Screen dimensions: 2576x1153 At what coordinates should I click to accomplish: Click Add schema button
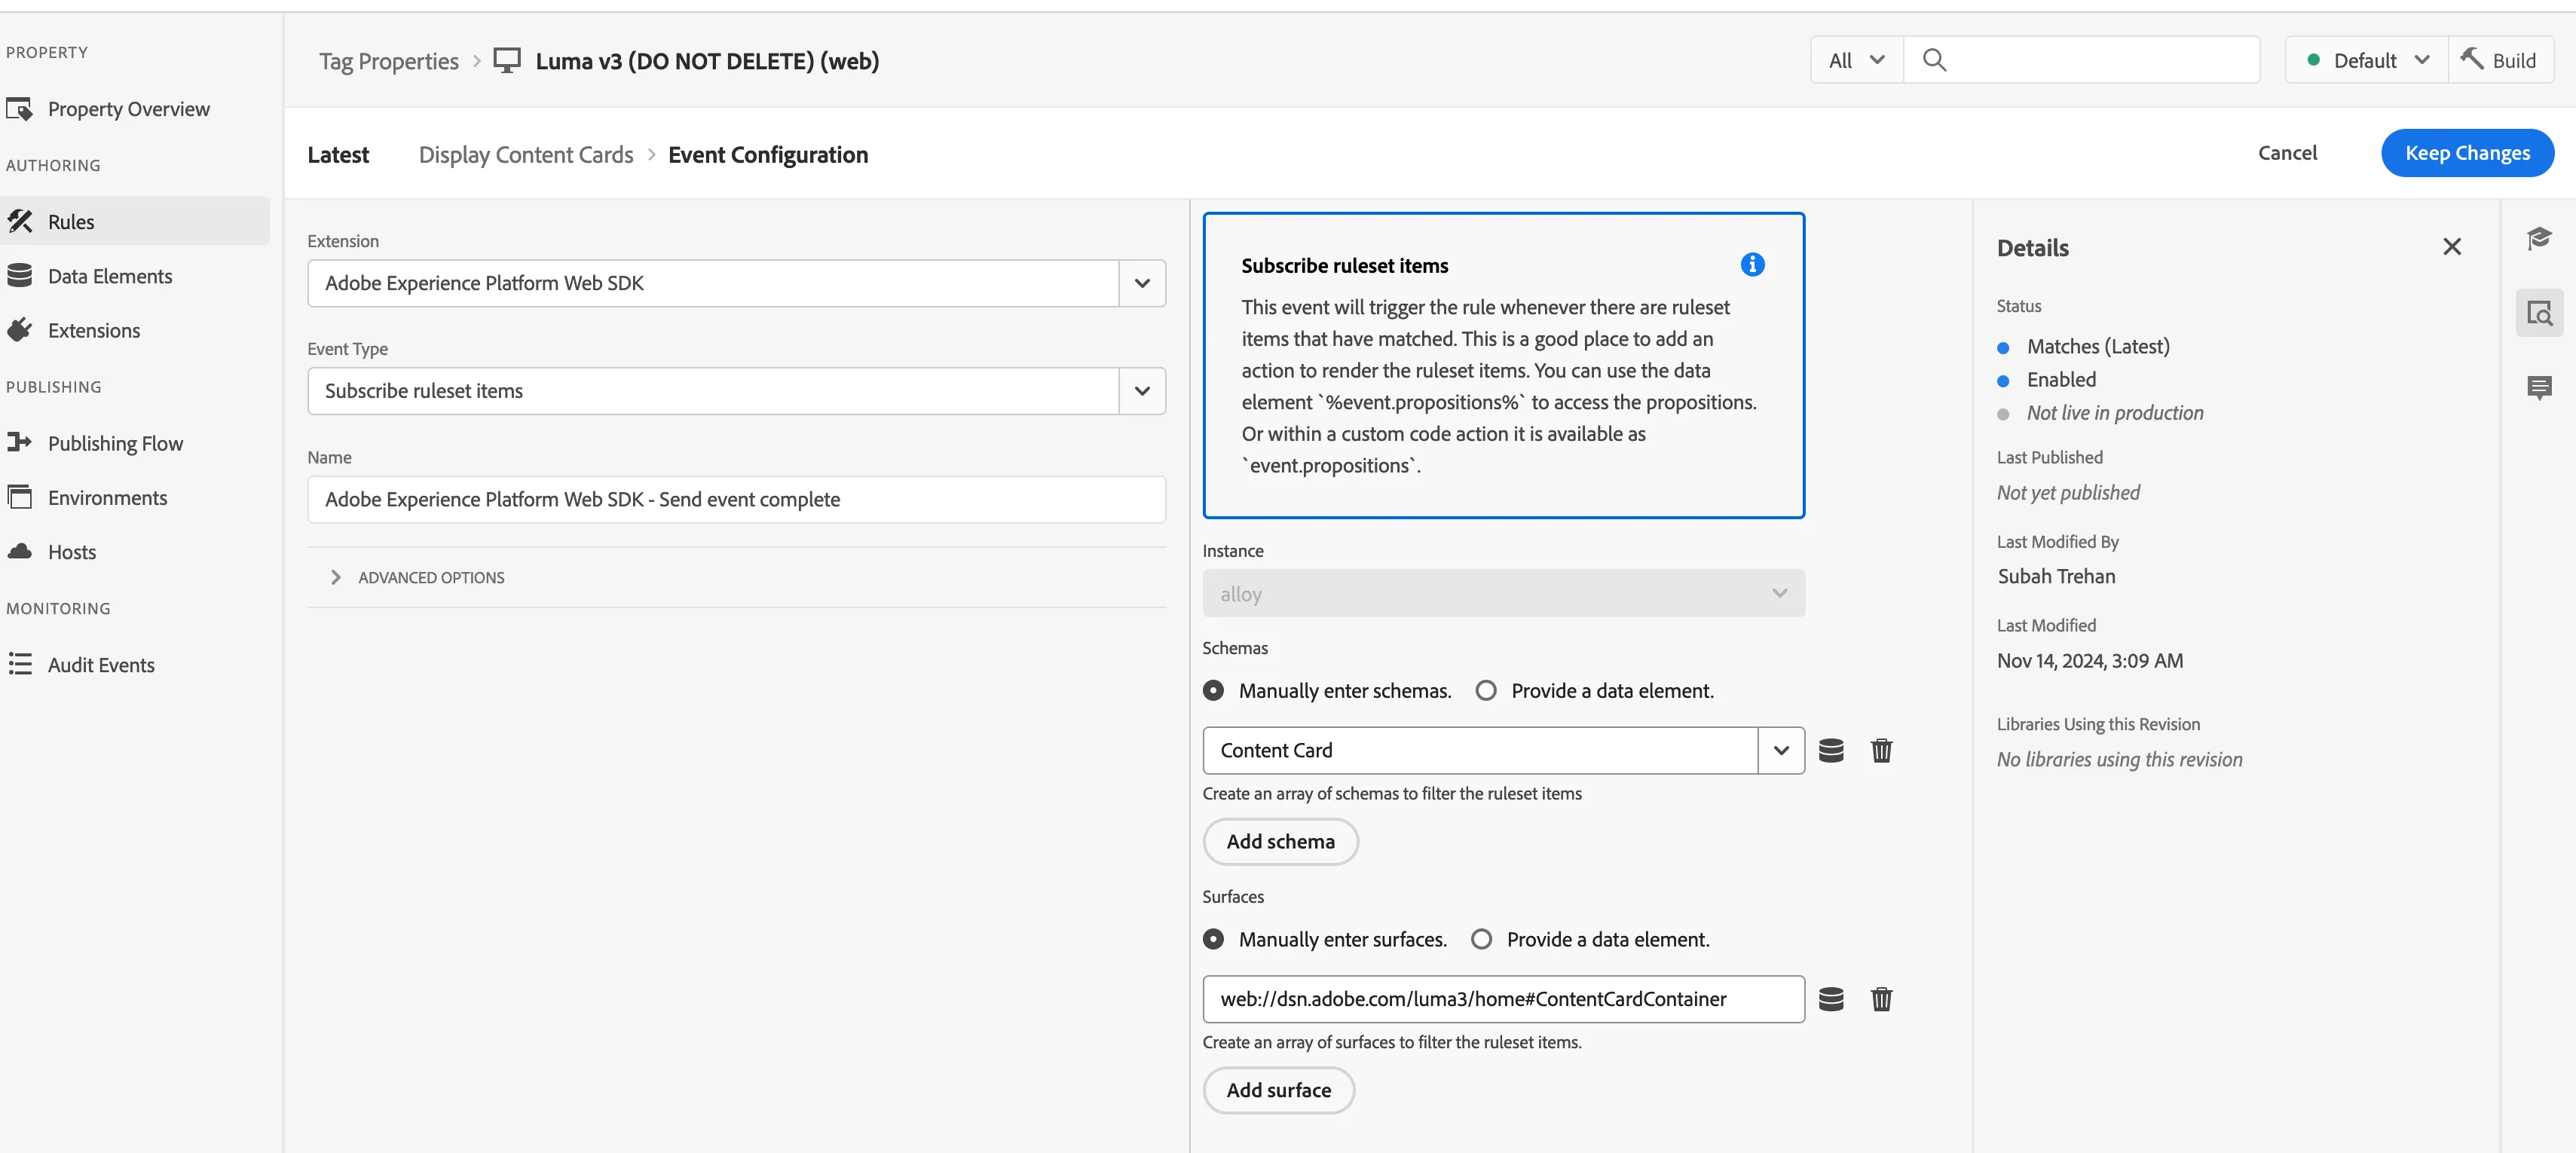point(1280,841)
